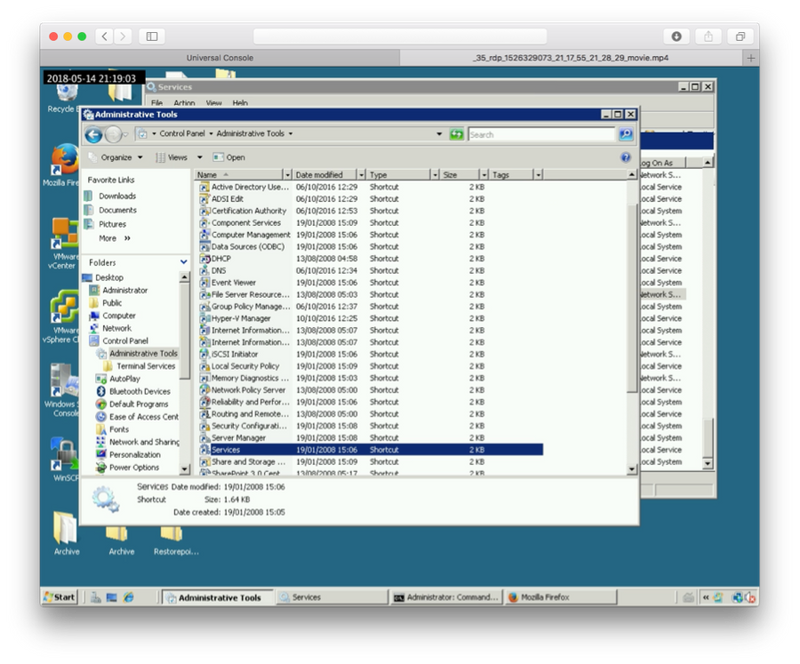Select Bluetooth Devices in folder tree
Image resolution: width=800 pixels, height=664 pixels.
(x=139, y=391)
